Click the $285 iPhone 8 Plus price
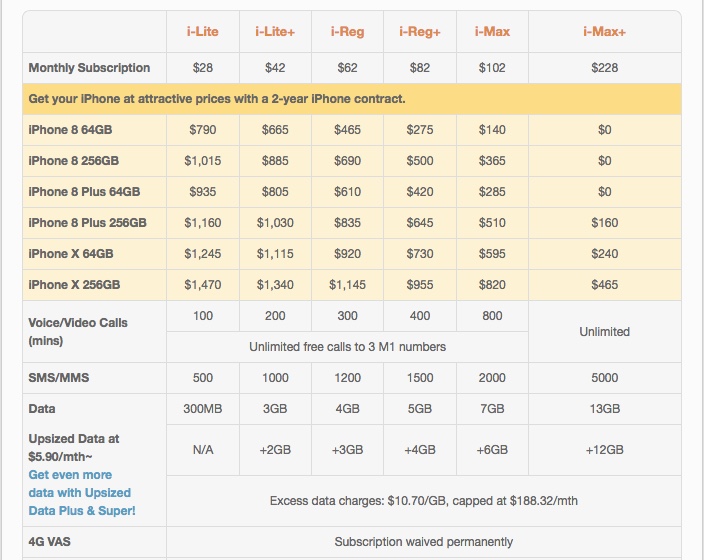Viewport: 704px width, 560px height. point(492,192)
